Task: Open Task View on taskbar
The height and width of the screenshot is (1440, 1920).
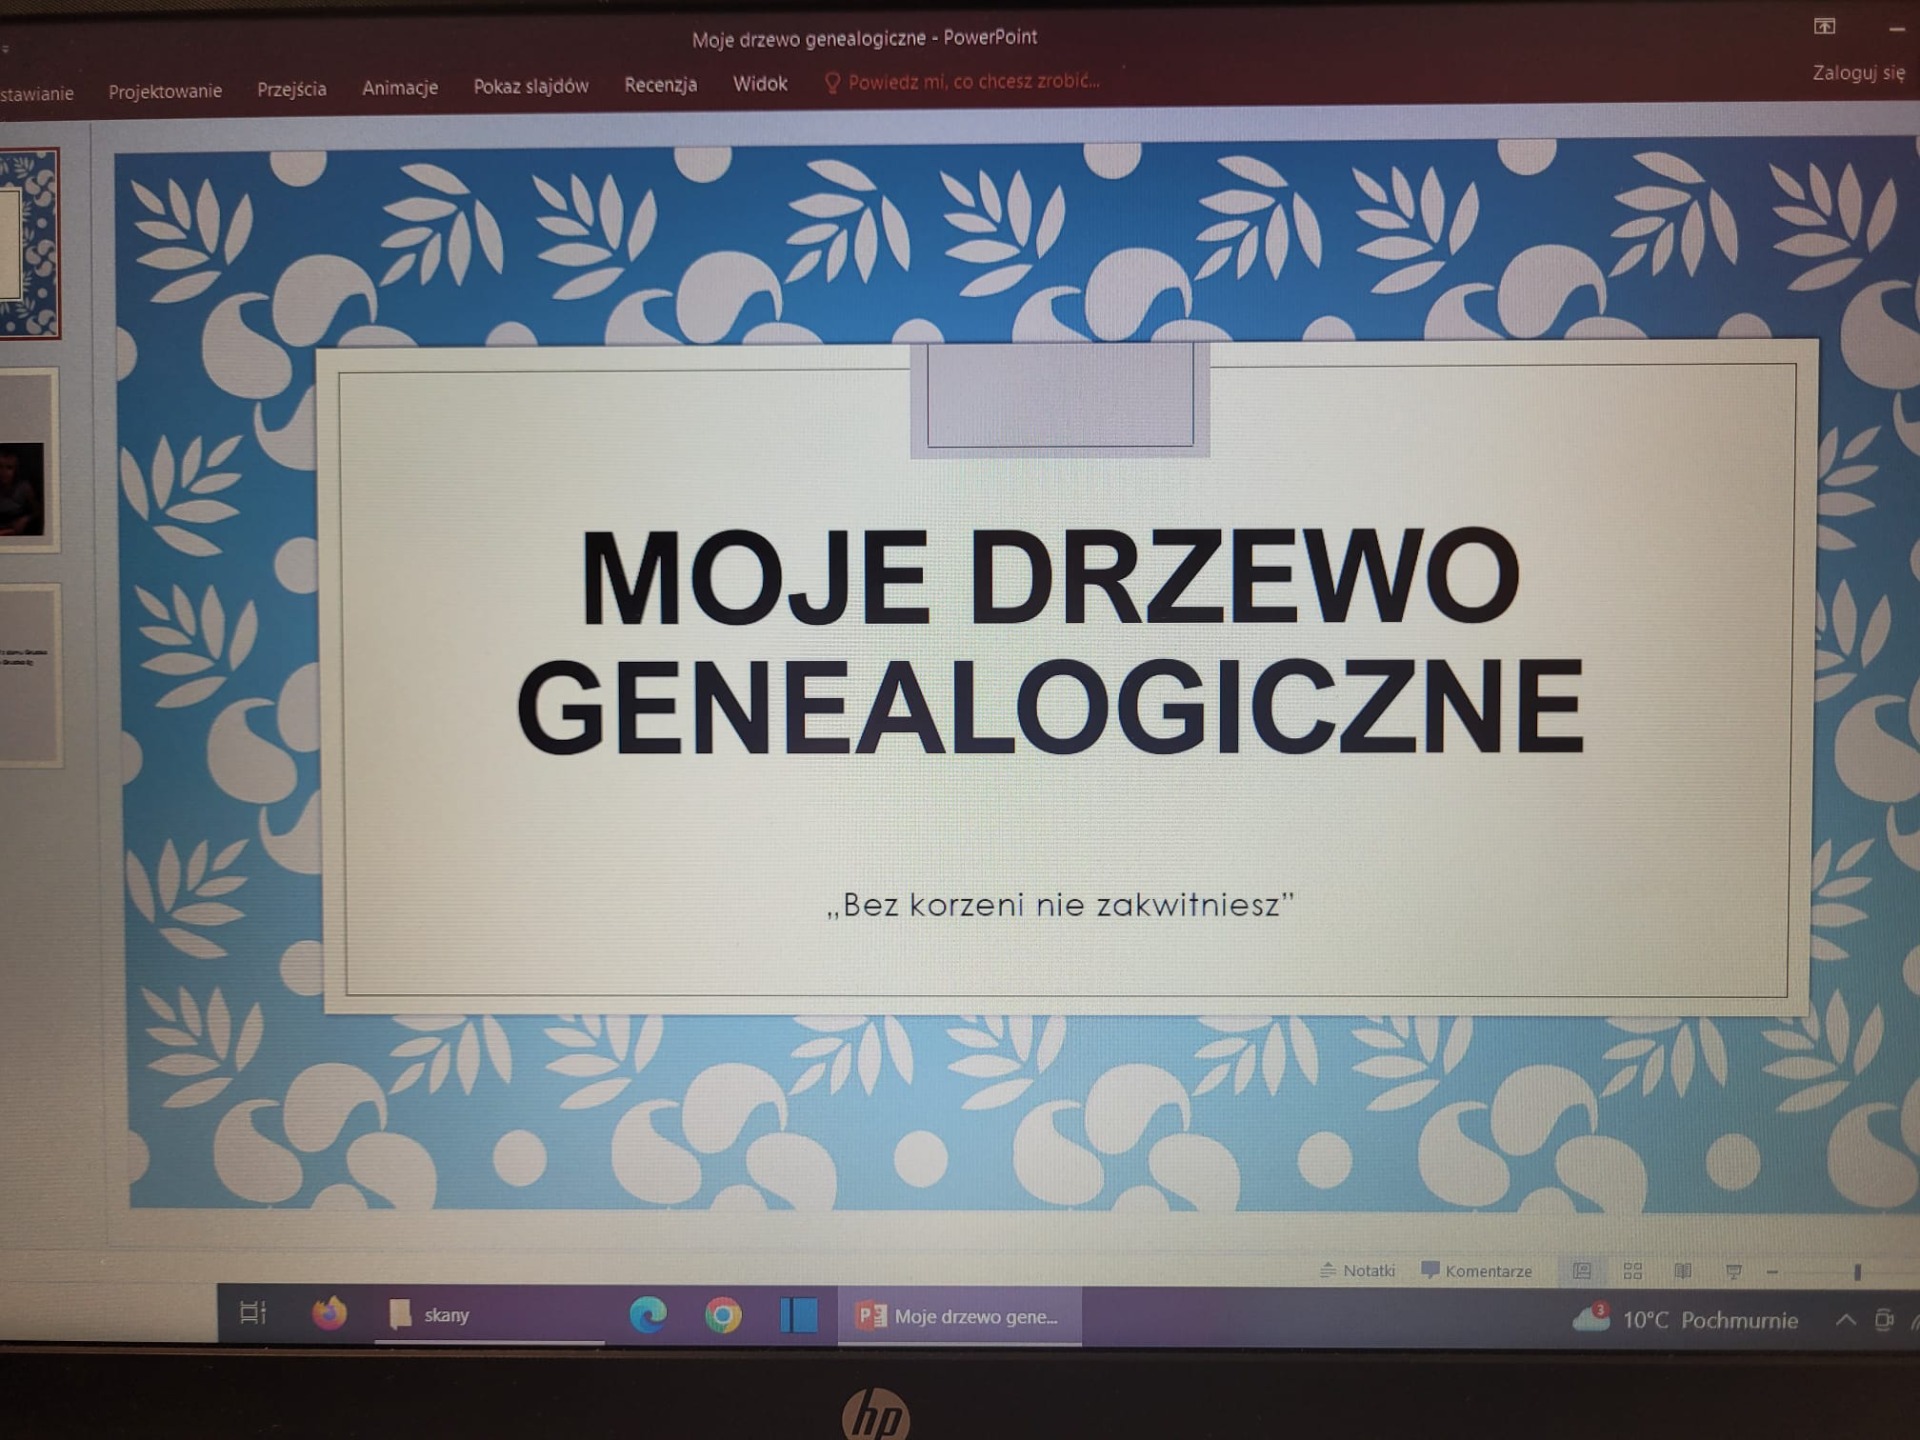Action: (x=253, y=1312)
